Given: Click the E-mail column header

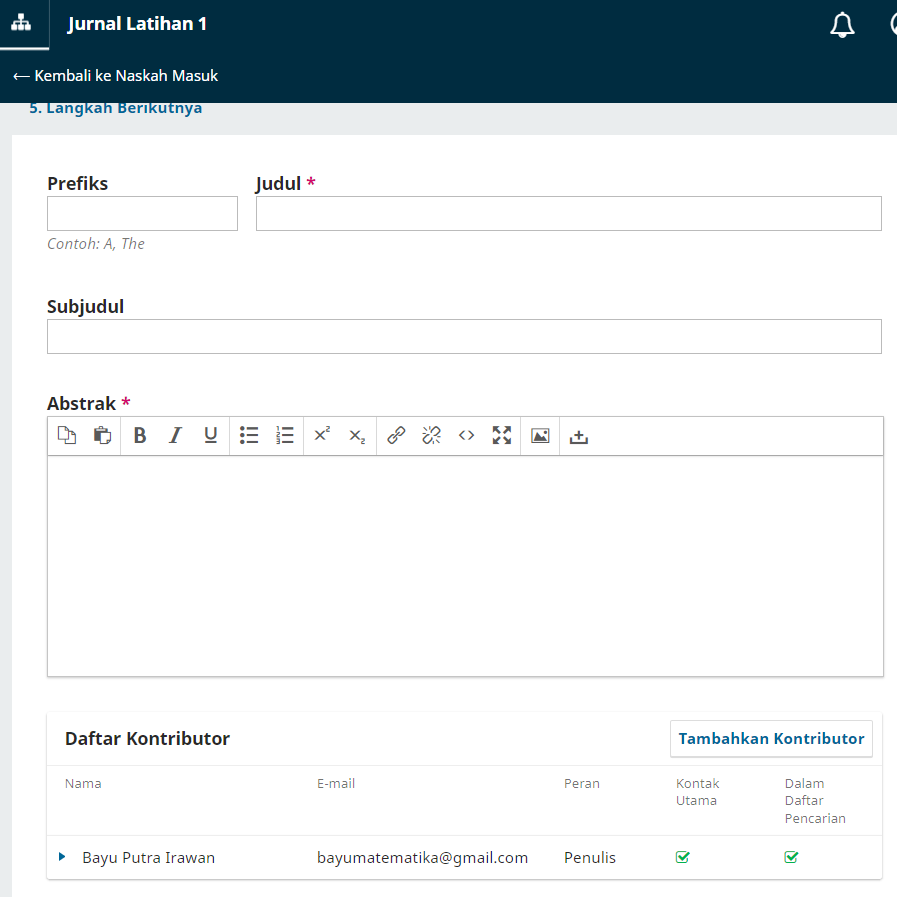Looking at the screenshot, I should pos(336,783).
